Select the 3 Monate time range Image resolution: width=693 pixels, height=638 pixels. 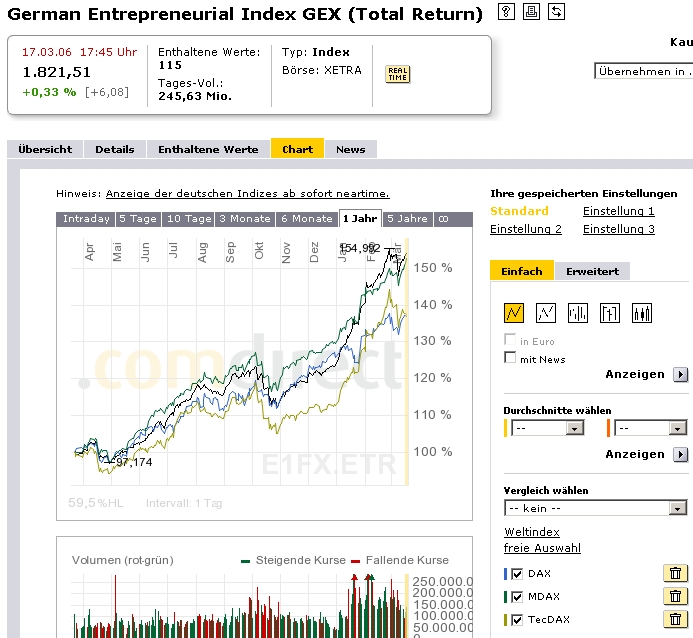click(245, 219)
